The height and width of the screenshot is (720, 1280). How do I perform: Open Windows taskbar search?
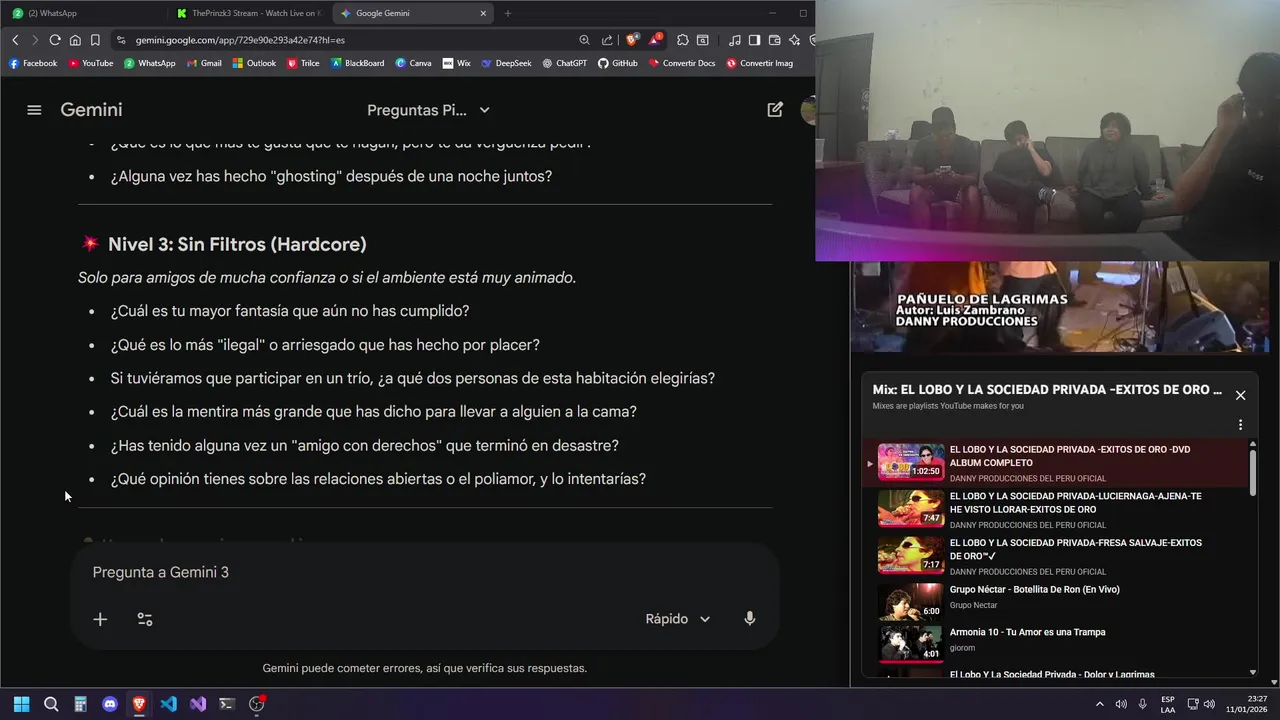tap(51, 704)
